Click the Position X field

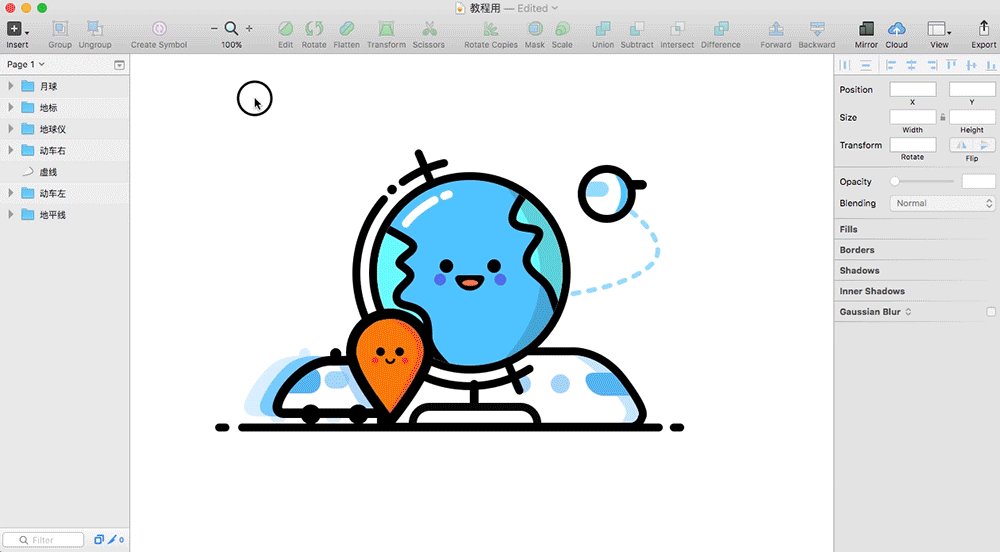913,90
